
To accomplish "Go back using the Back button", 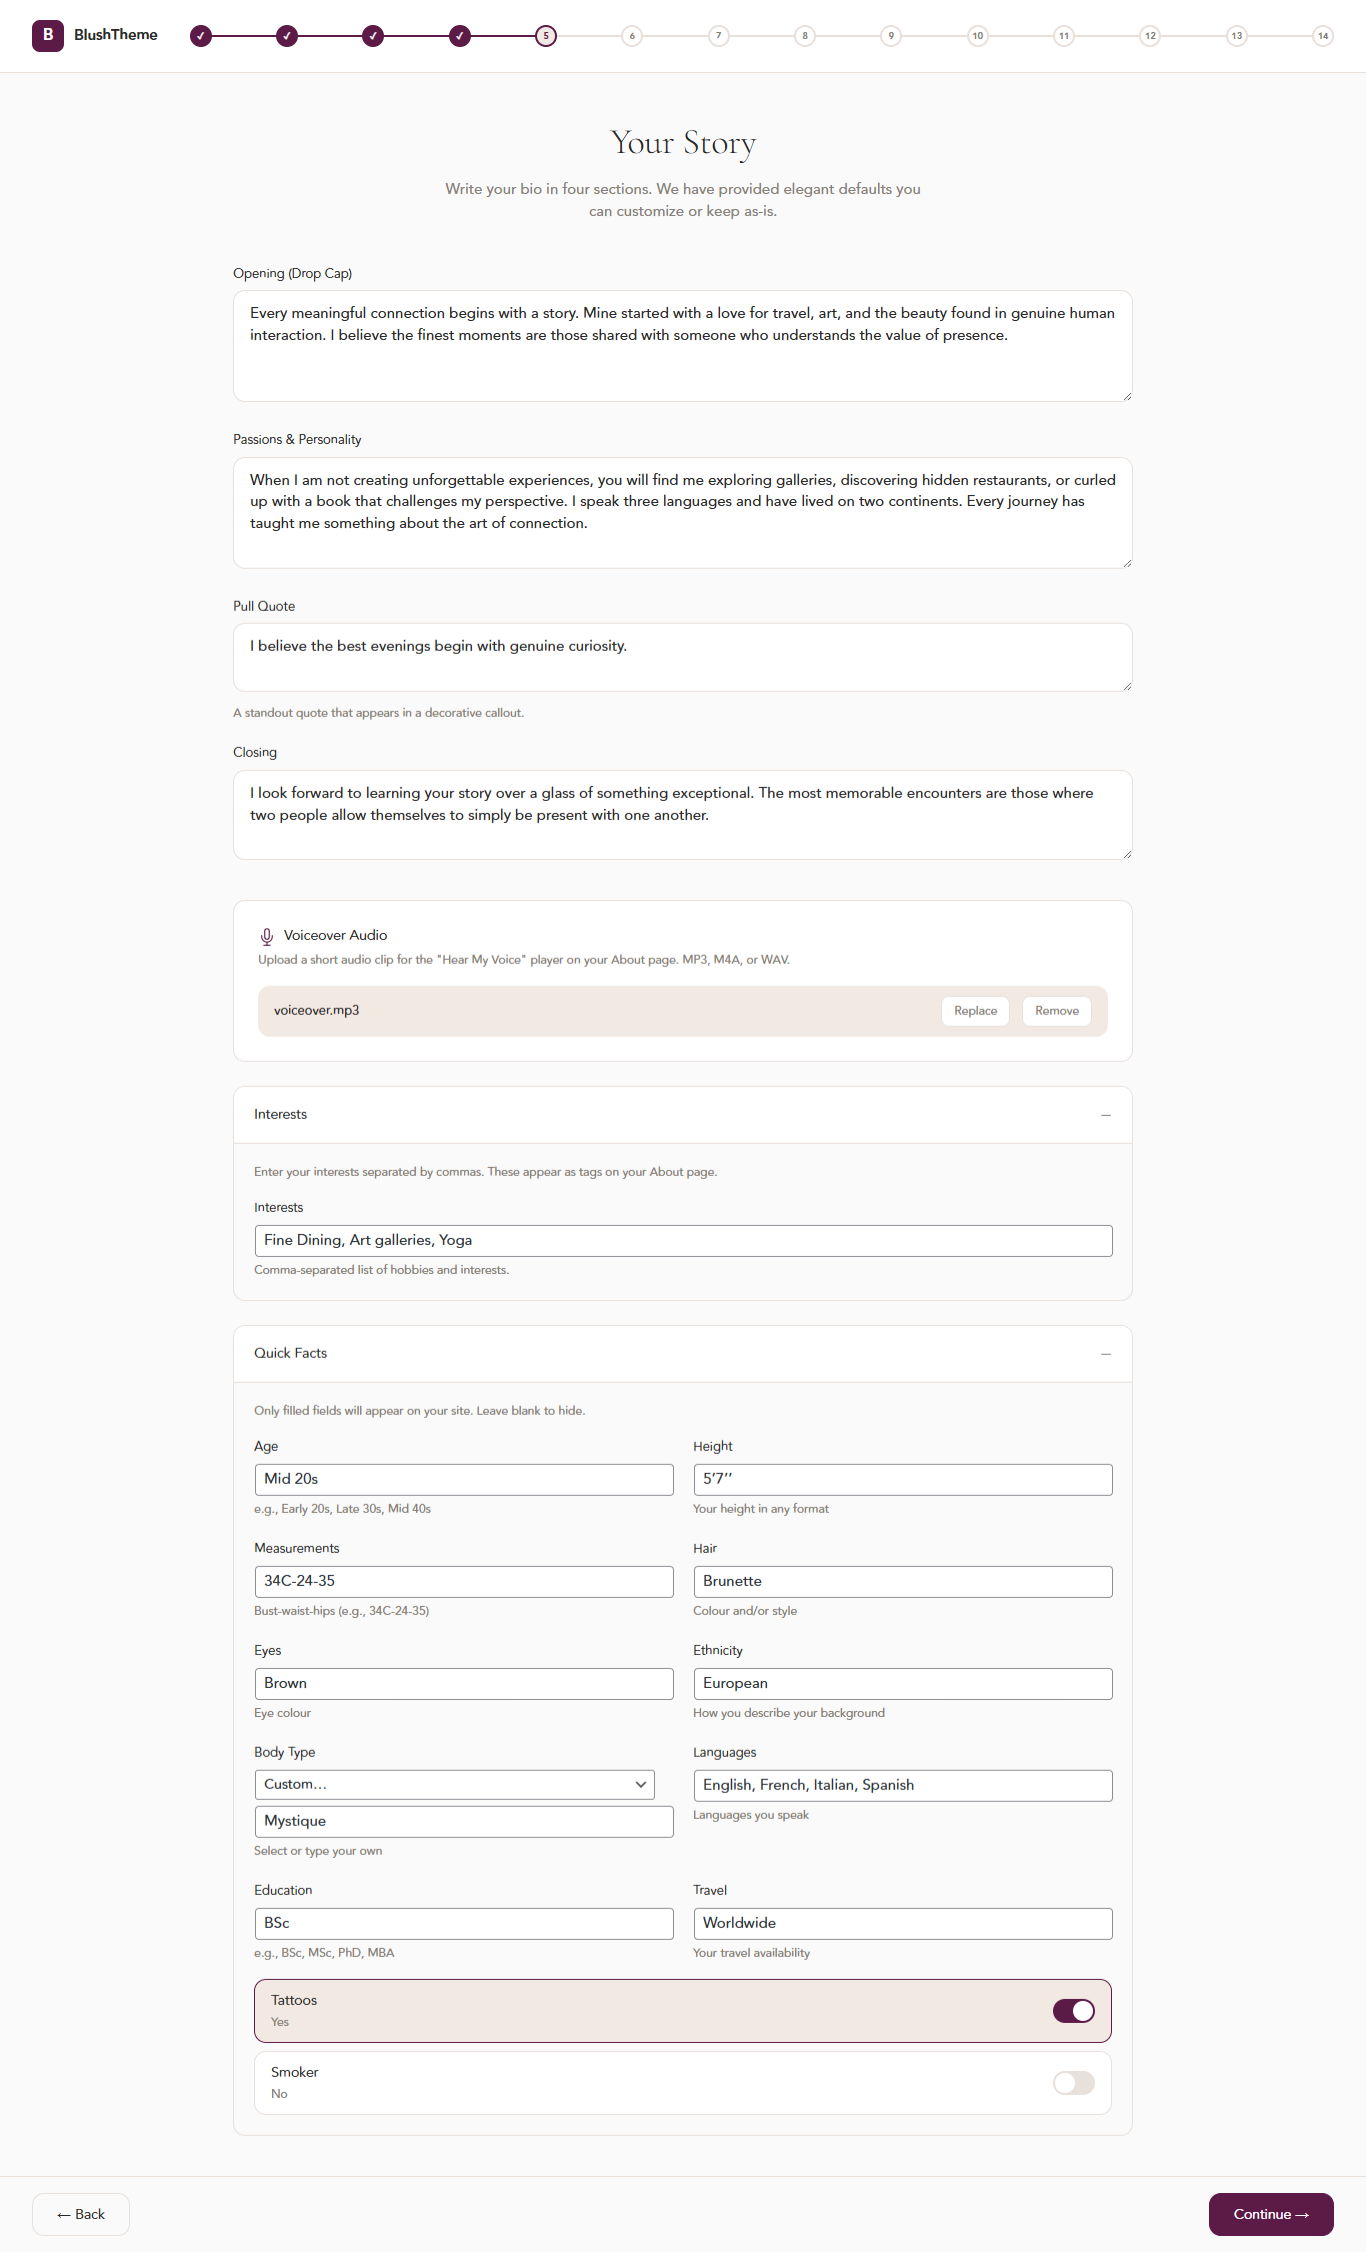I will coord(80,2214).
